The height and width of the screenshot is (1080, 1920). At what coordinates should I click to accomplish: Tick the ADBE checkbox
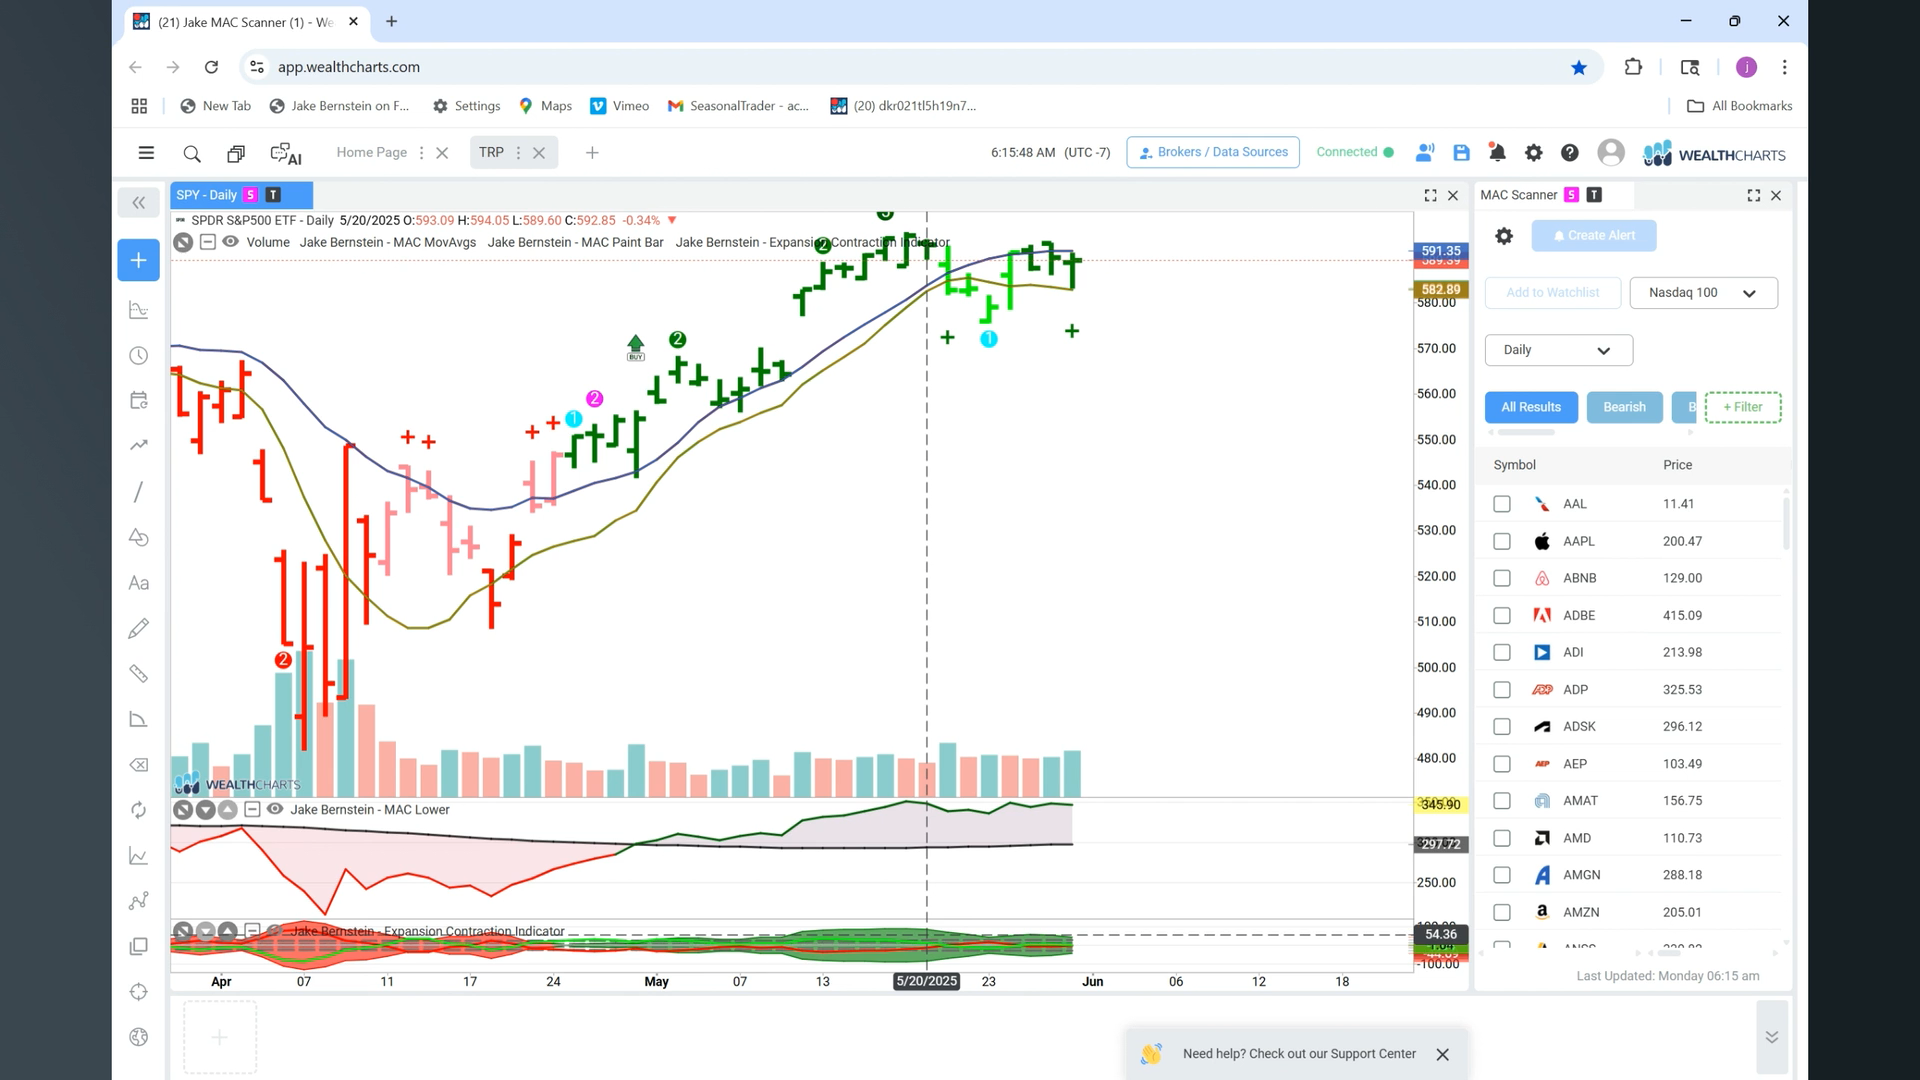pyautogui.click(x=1502, y=616)
